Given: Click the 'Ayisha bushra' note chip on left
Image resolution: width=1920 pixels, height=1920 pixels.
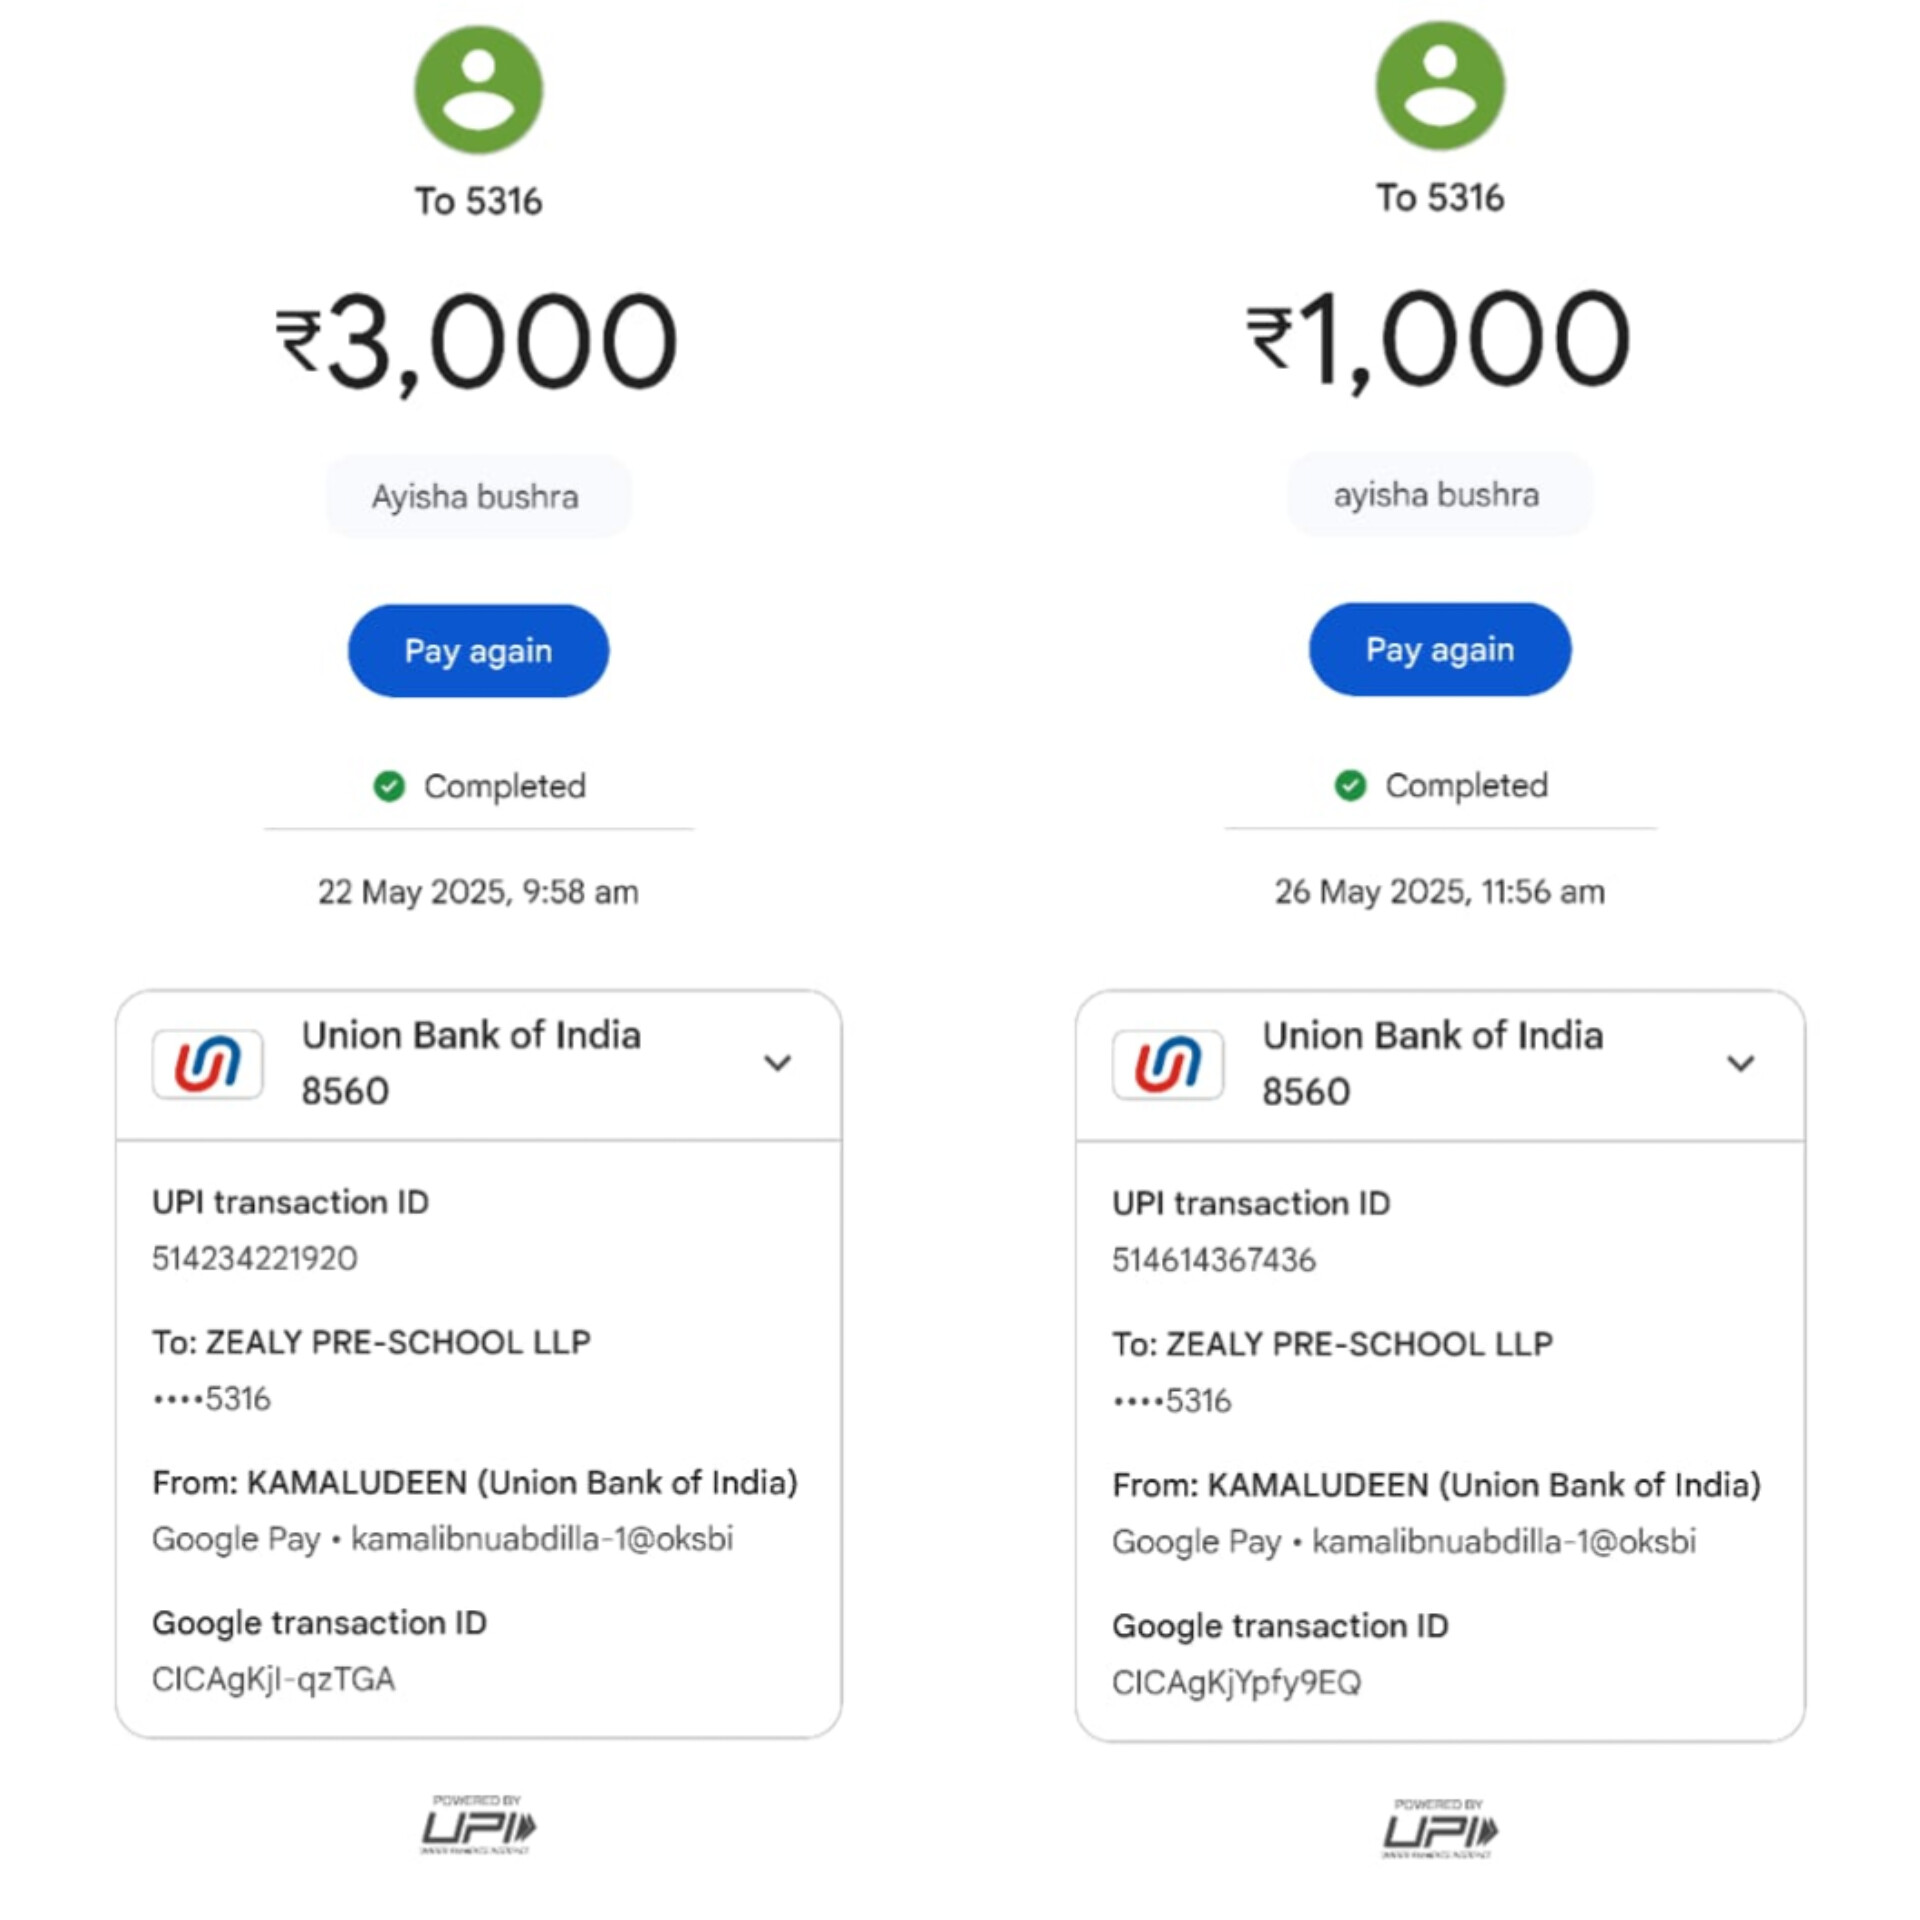Looking at the screenshot, I should (477, 497).
